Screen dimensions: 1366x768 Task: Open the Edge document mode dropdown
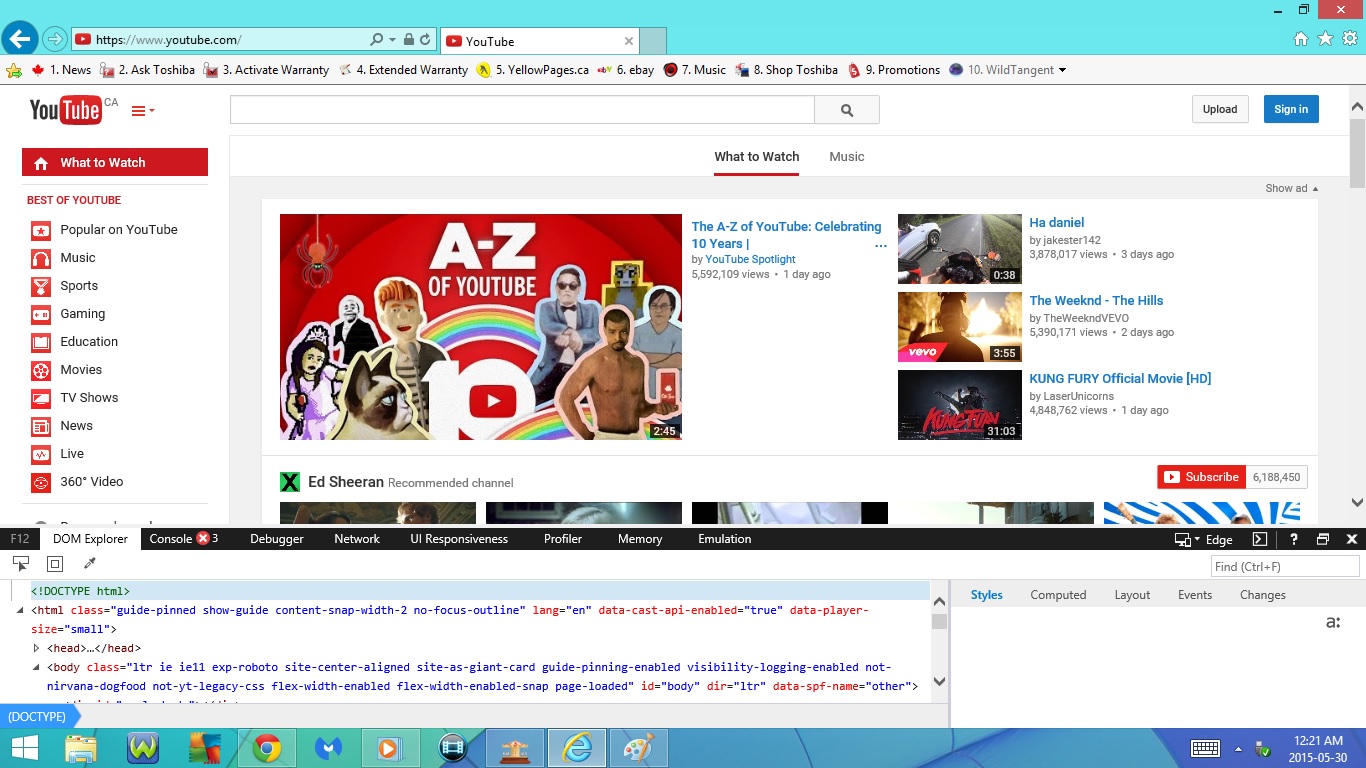click(x=1203, y=539)
